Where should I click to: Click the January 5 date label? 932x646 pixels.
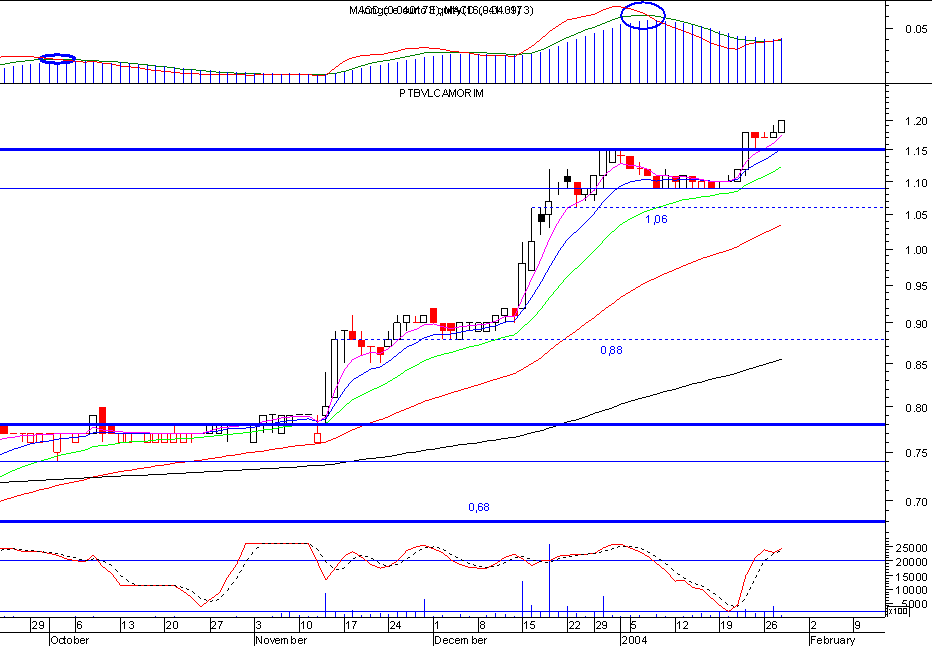634,625
